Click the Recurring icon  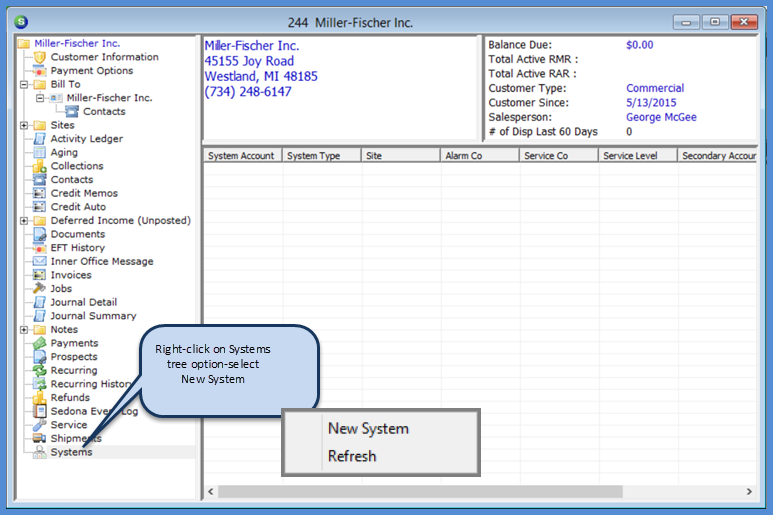point(39,371)
